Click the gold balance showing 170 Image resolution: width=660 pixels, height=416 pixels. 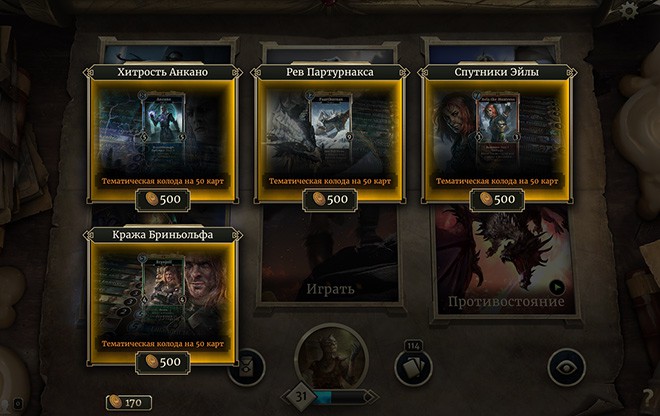[129, 403]
